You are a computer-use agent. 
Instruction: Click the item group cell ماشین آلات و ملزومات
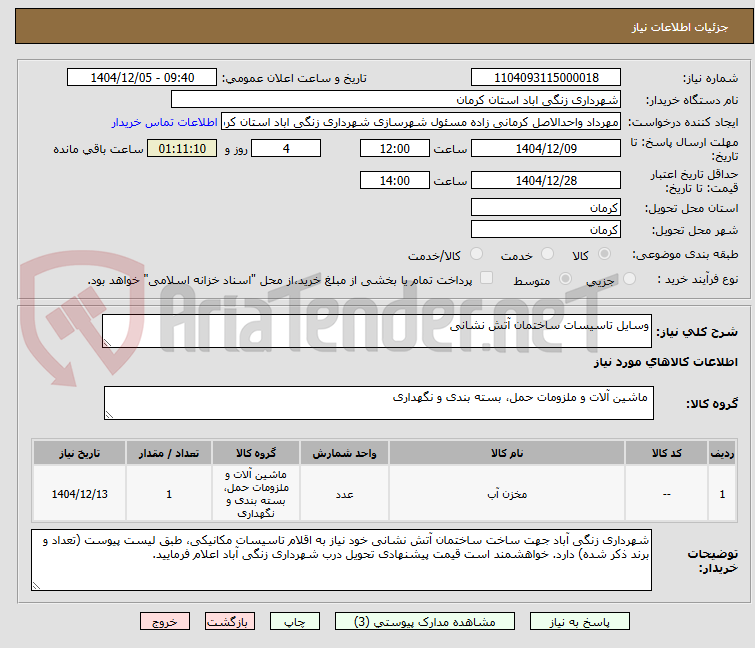tap(256, 494)
